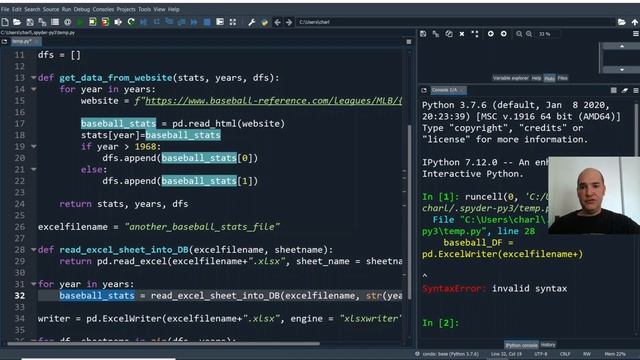Collapse the for loop fold at line 14
Screen dimensions: 640x360
pyautogui.click(x=33, y=89)
